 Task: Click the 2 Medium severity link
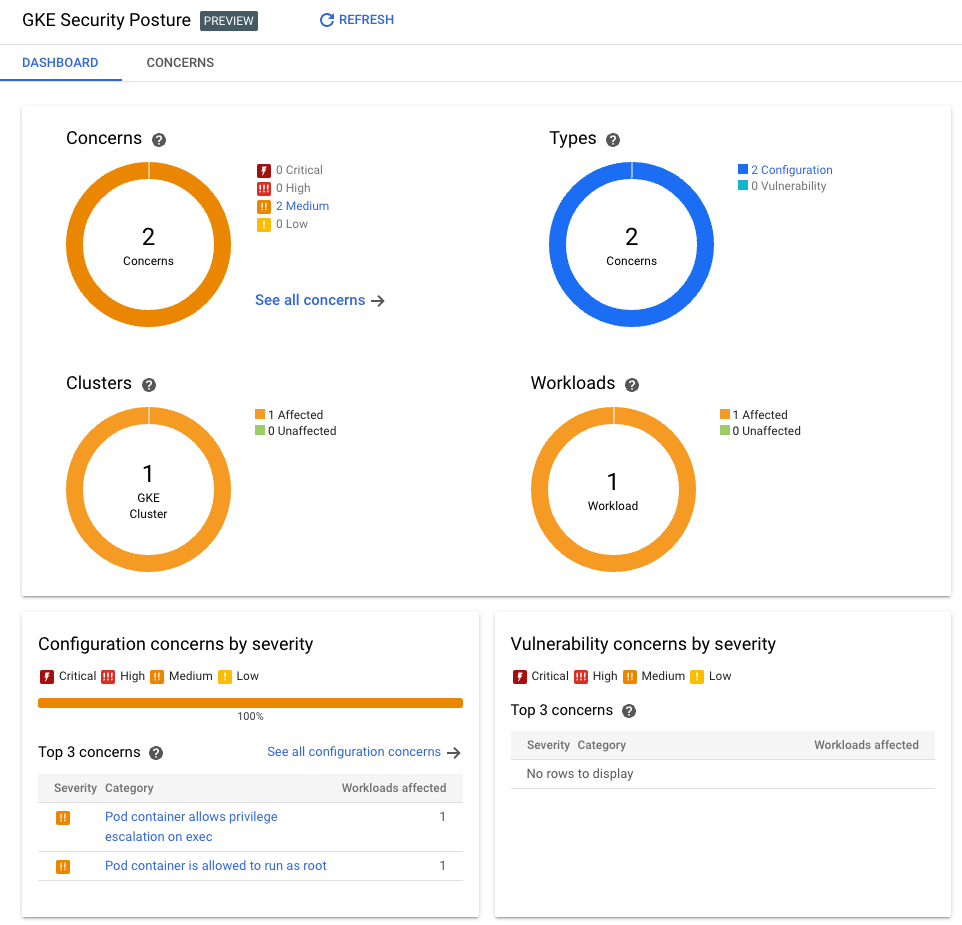coord(302,206)
